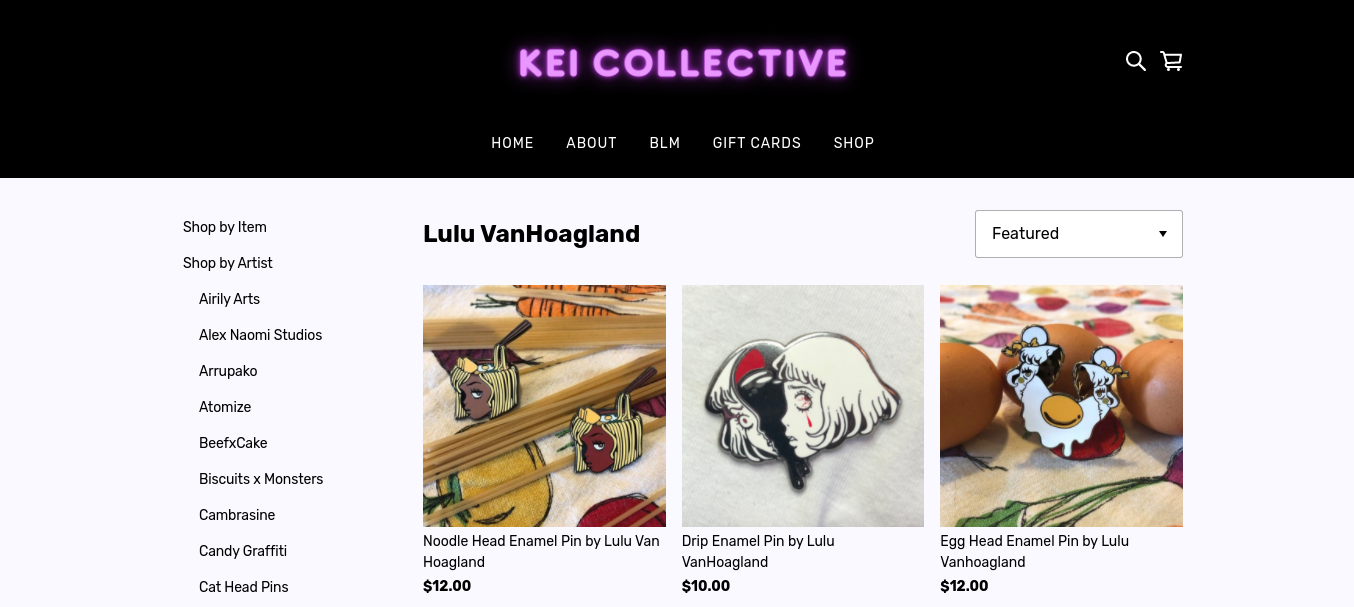This screenshot has width=1354, height=607.
Task: Select Airily Arts artist link
Action: coord(229,299)
